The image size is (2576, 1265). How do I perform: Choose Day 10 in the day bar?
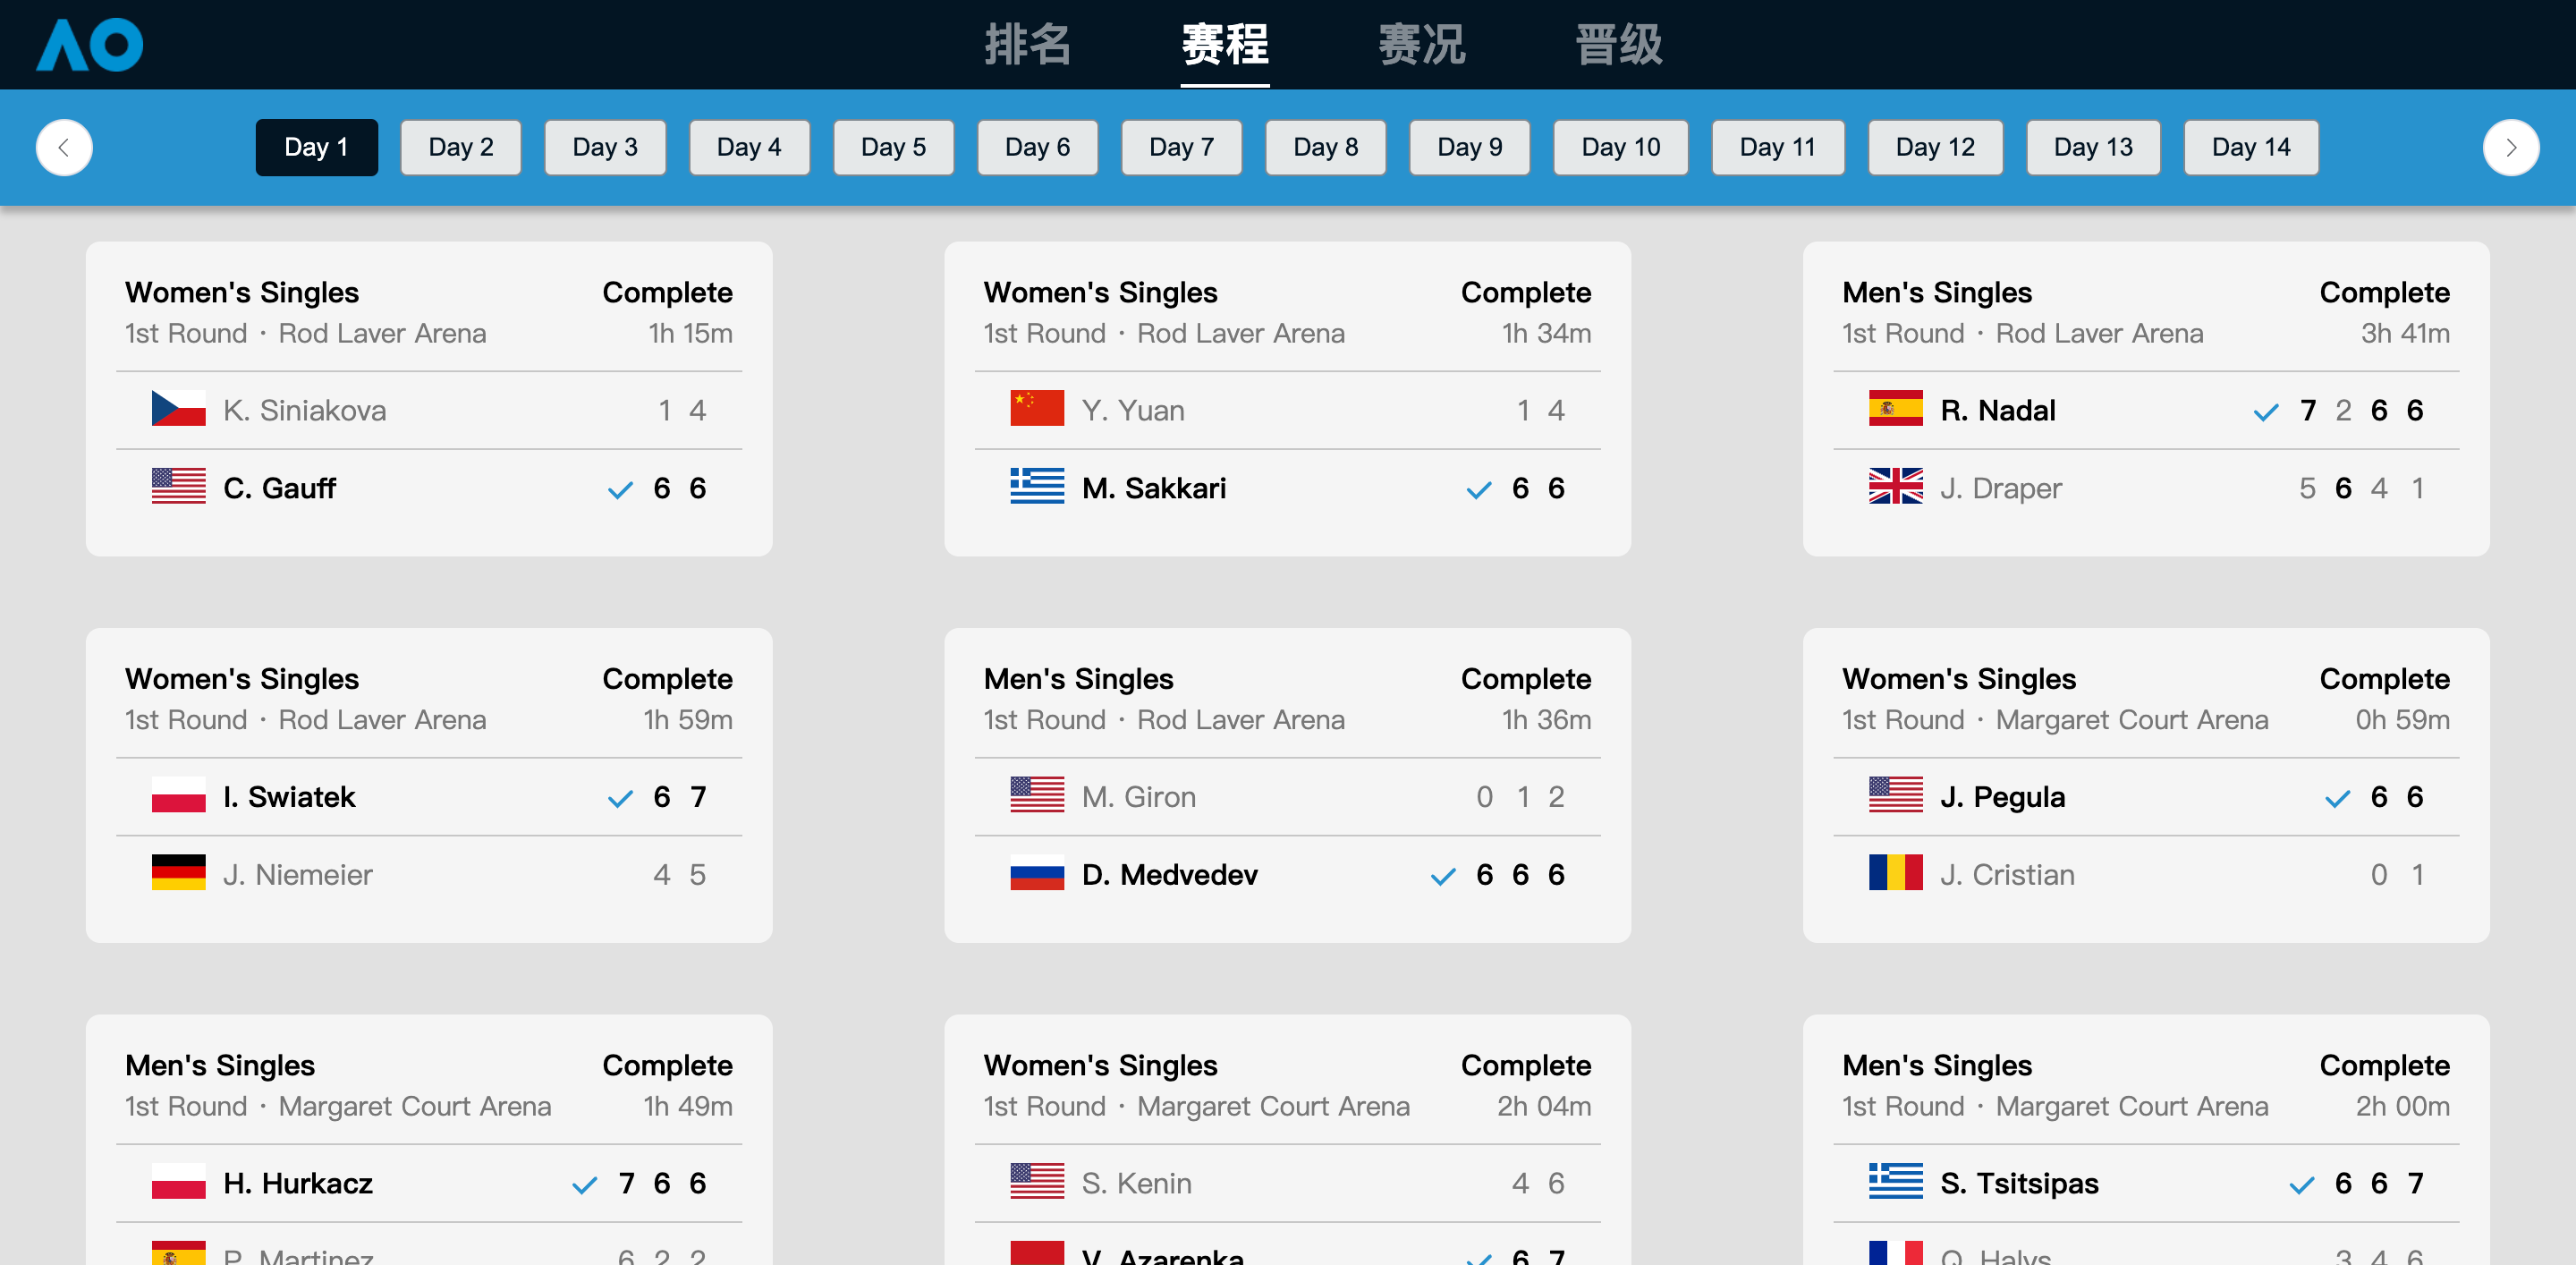1620,148
